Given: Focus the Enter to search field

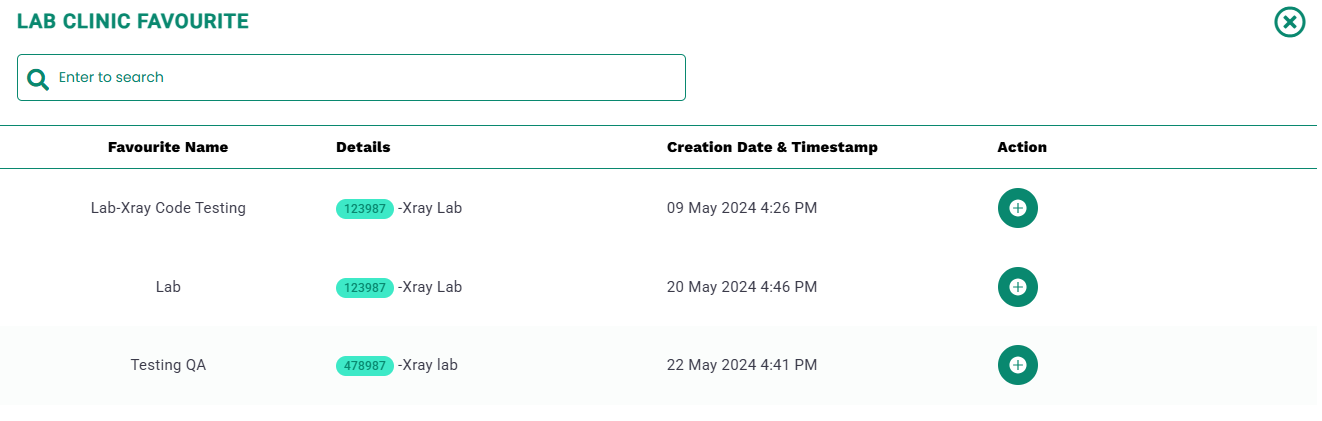Looking at the screenshot, I should [351, 77].
